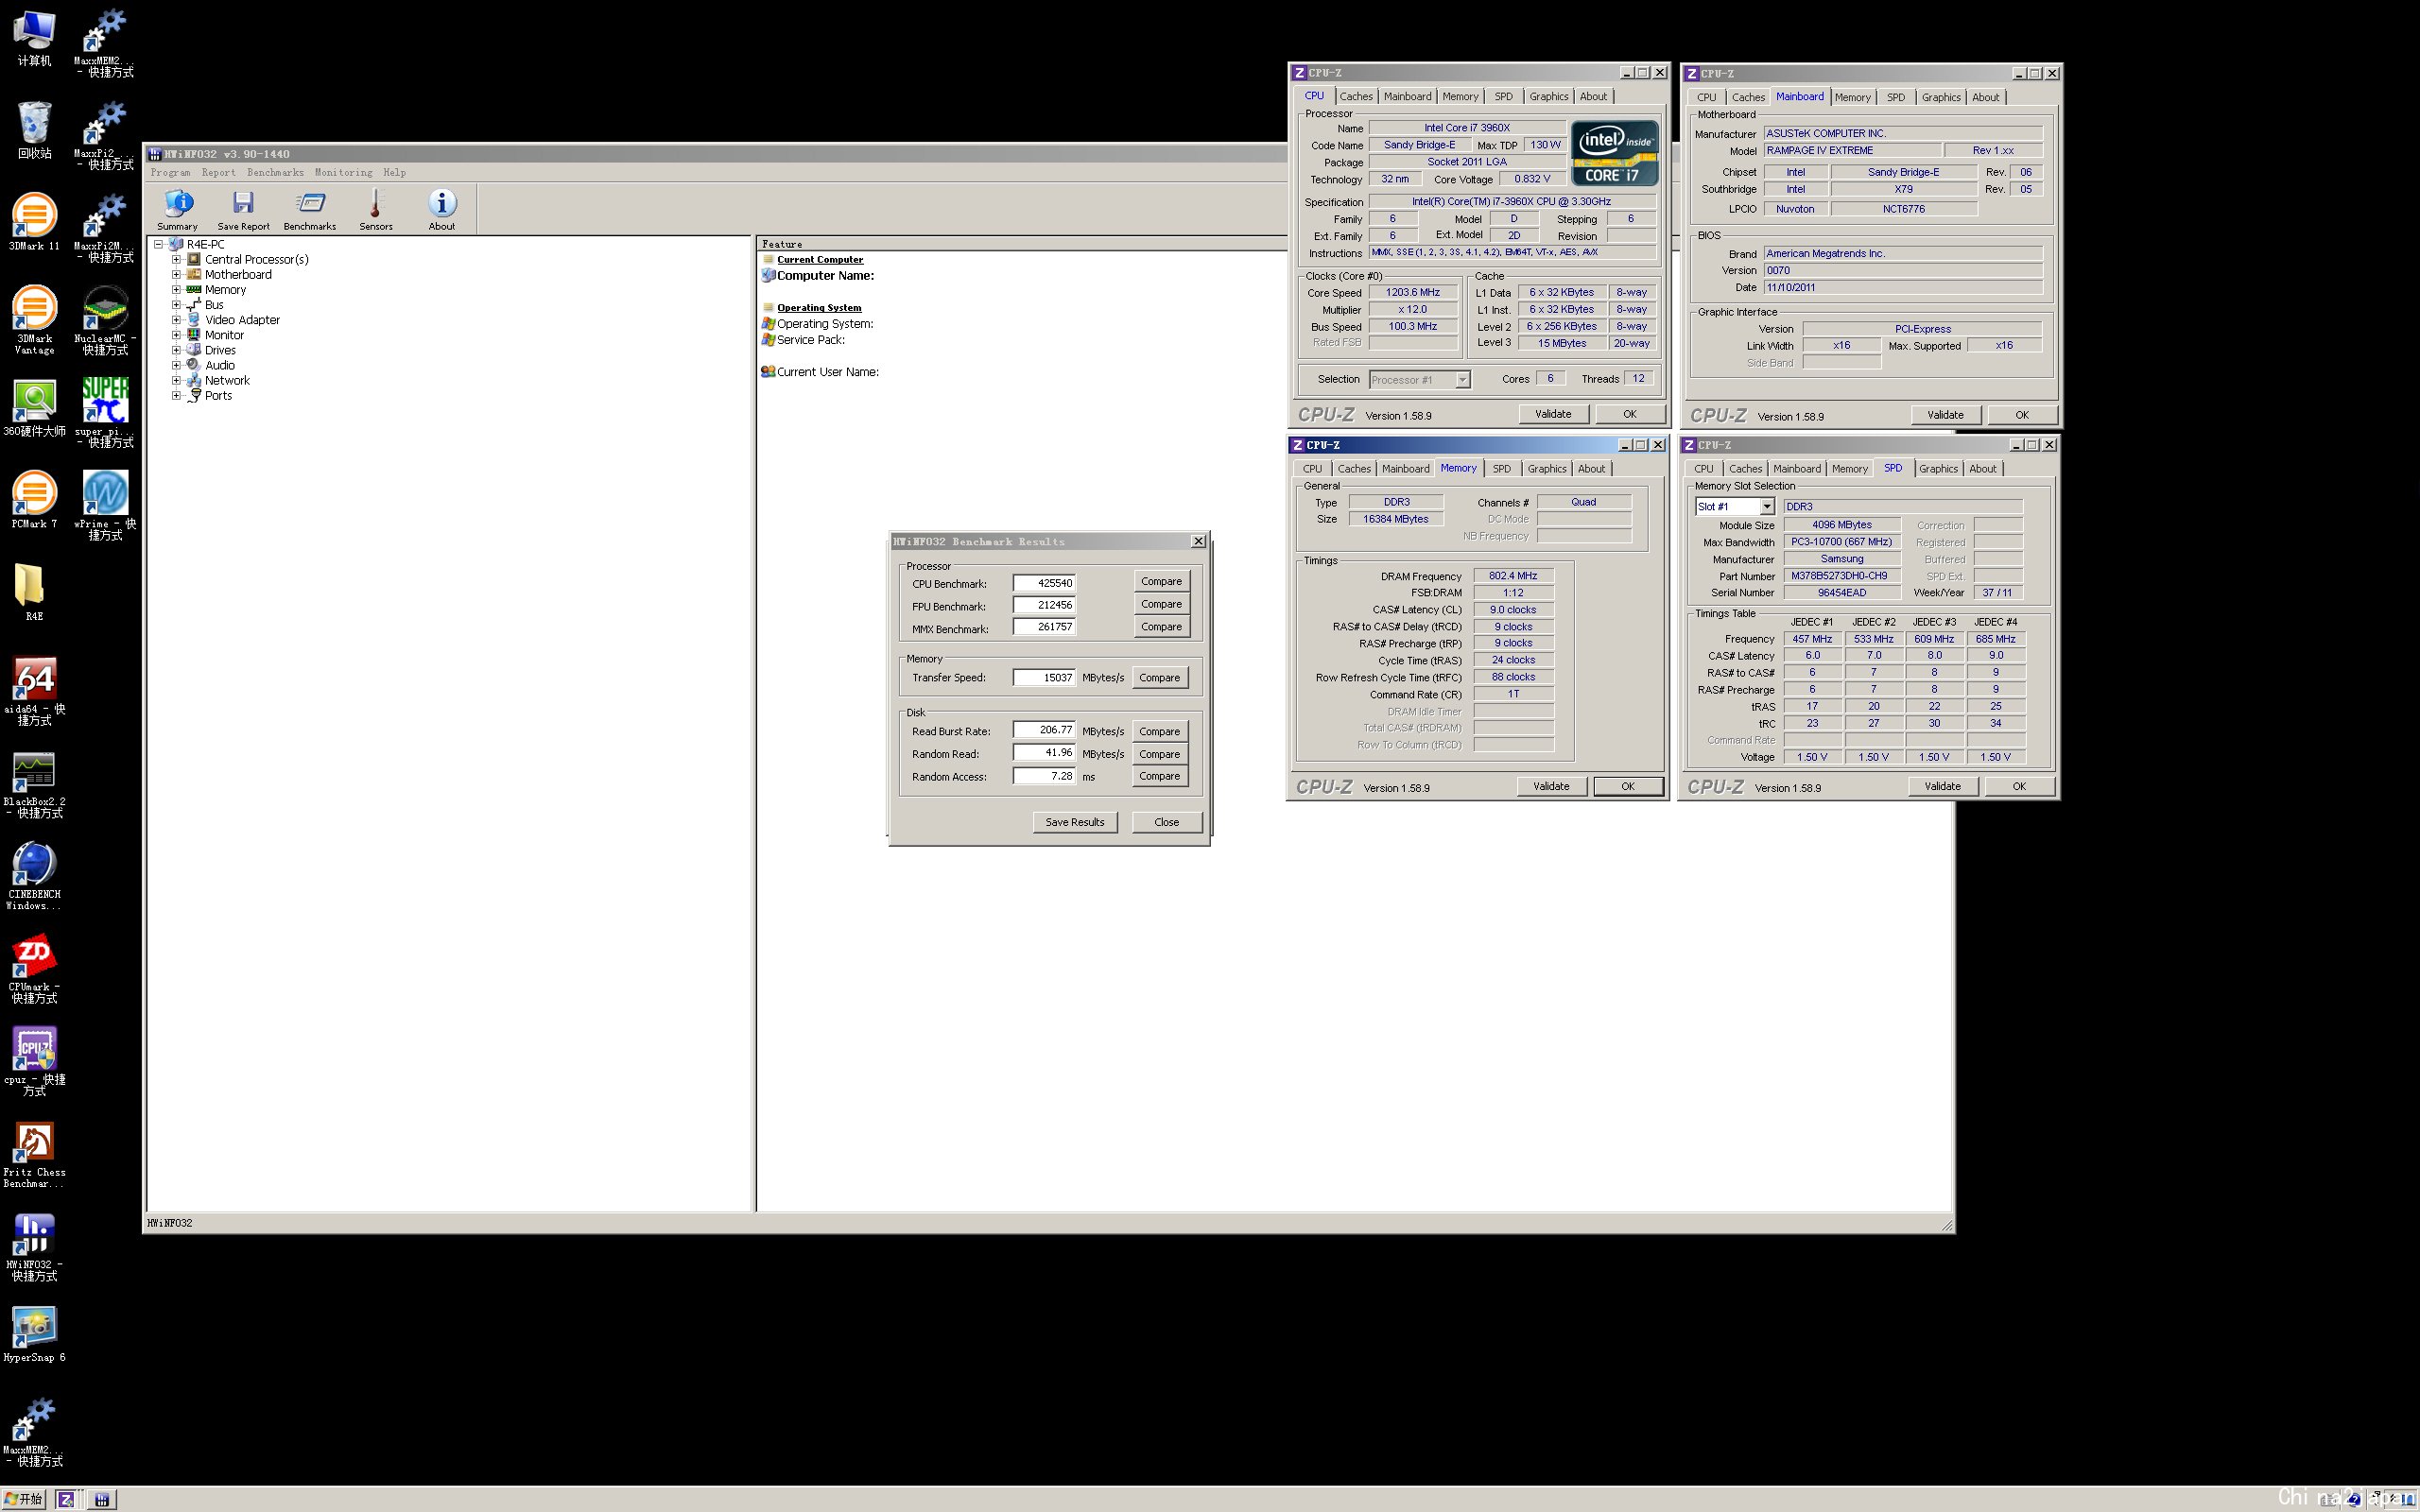Open the PCMark 7 desktop icon
Image resolution: width=2420 pixels, height=1512 pixels.
pyautogui.click(x=34, y=500)
